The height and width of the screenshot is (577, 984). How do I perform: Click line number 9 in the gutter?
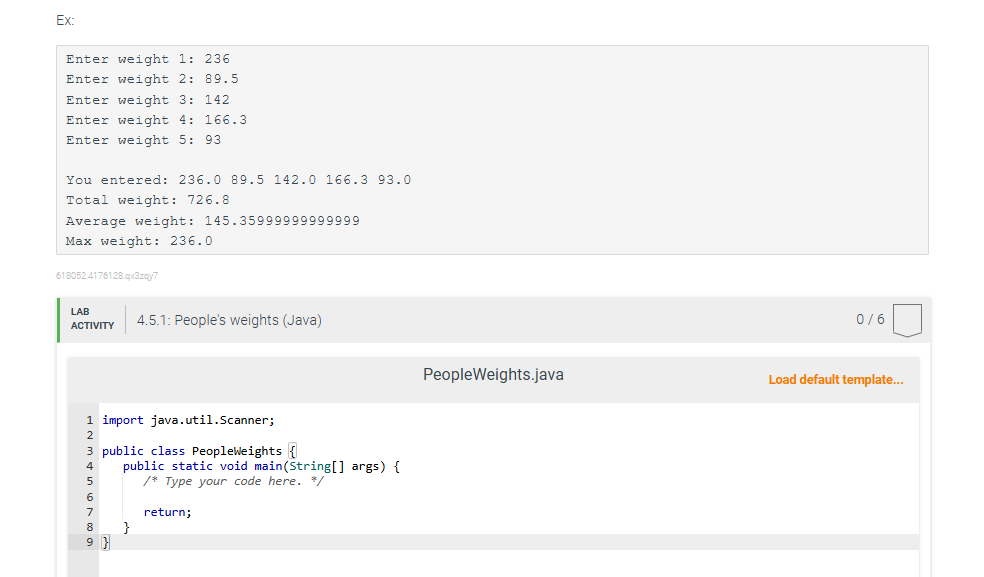click(x=90, y=542)
